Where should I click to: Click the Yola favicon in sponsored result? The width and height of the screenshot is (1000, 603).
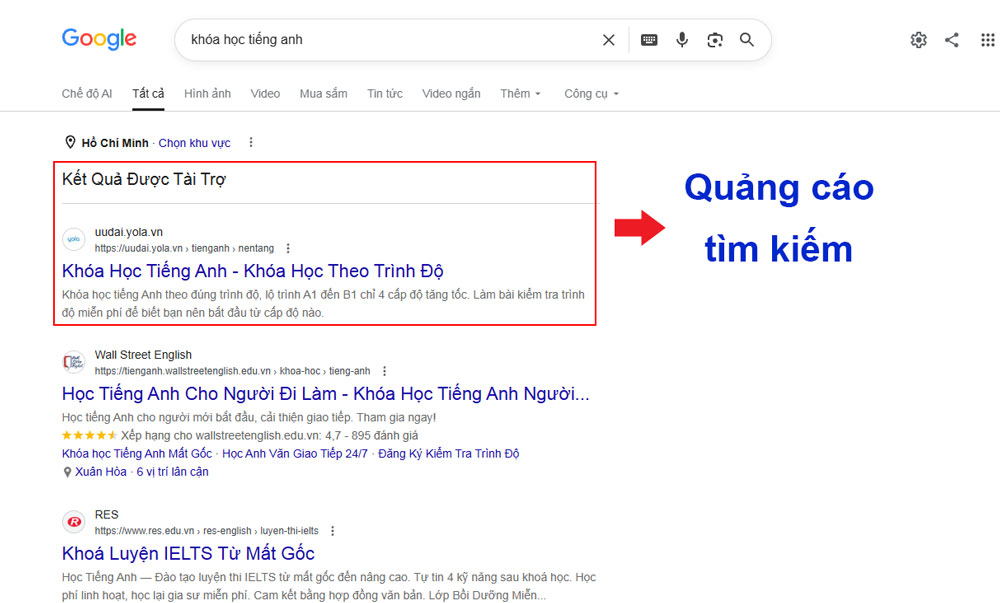pos(74,239)
